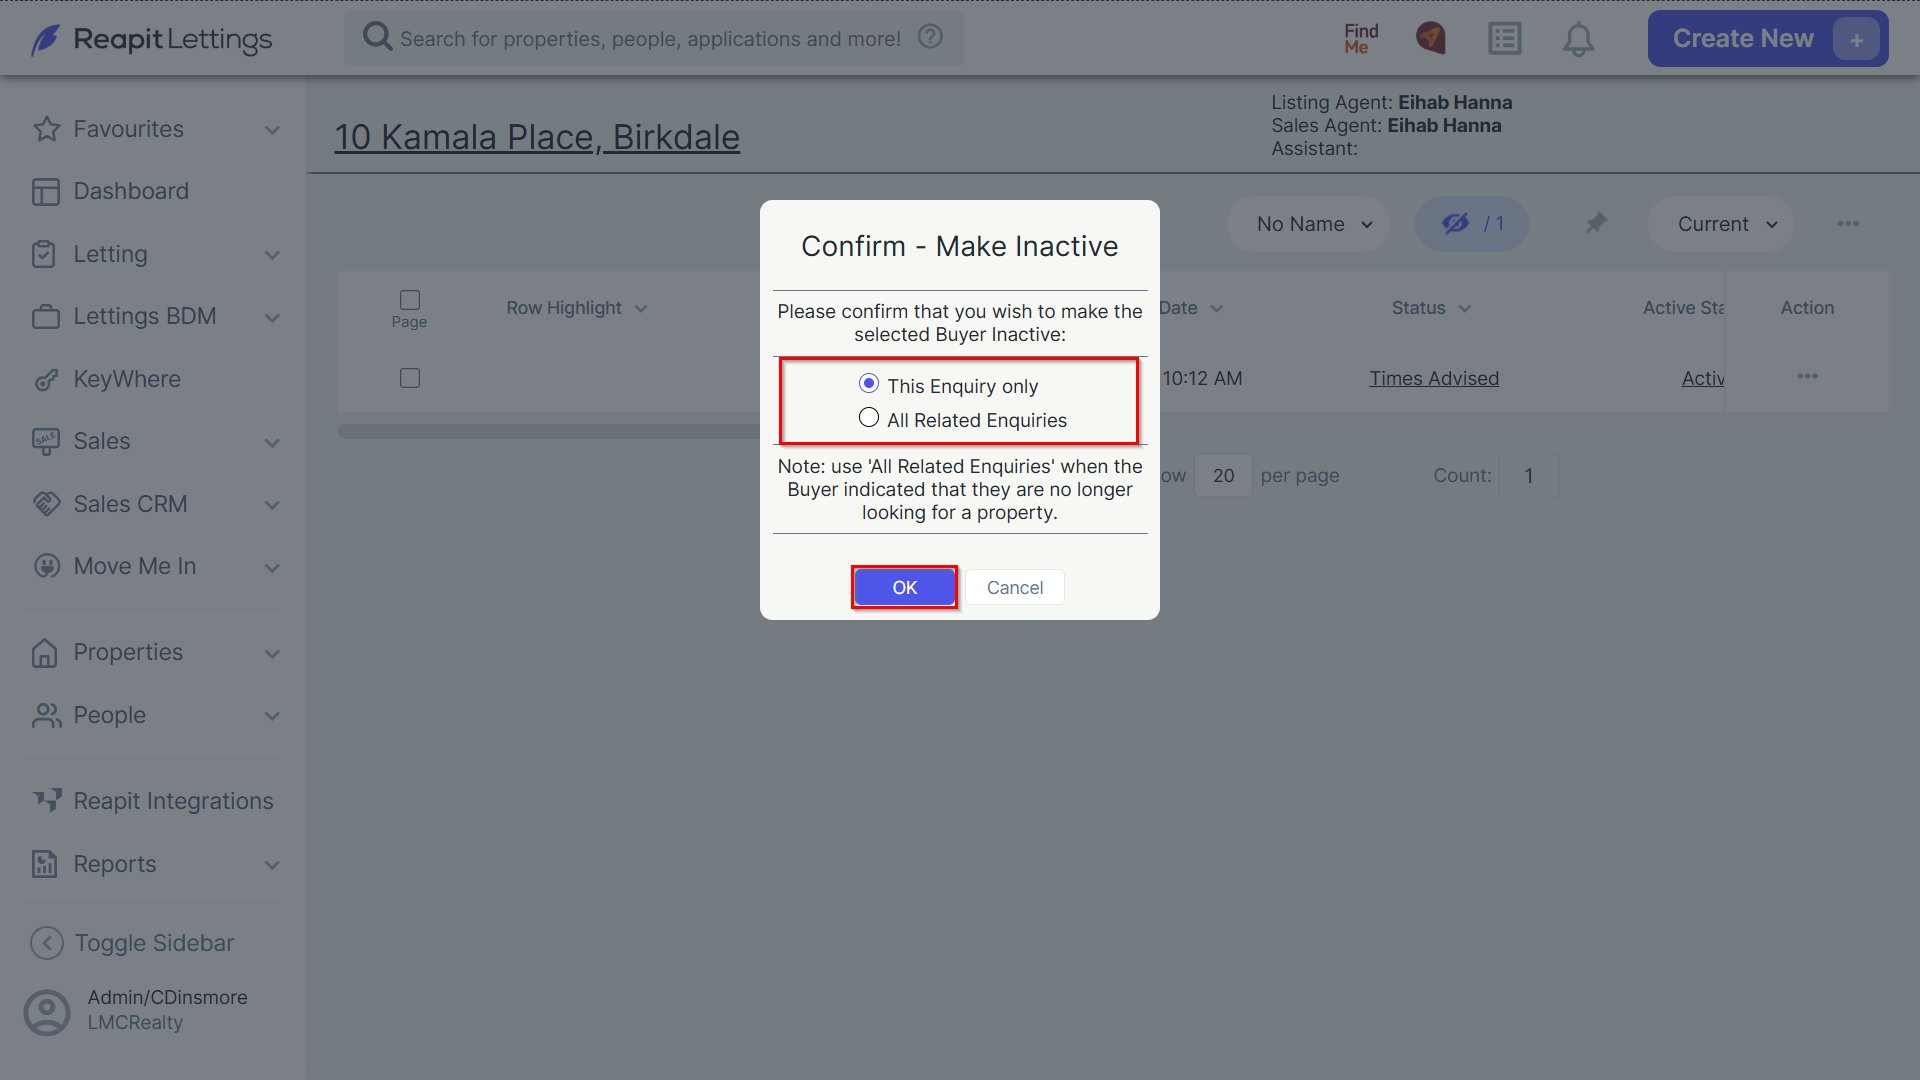Select the All Related Enquiries radio
Screen dimensions: 1920x1080
pyautogui.click(x=868, y=418)
